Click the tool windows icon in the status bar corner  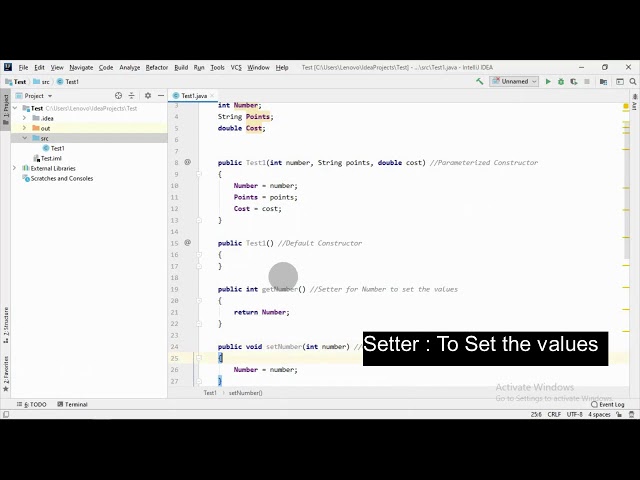[x=6, y=414]
